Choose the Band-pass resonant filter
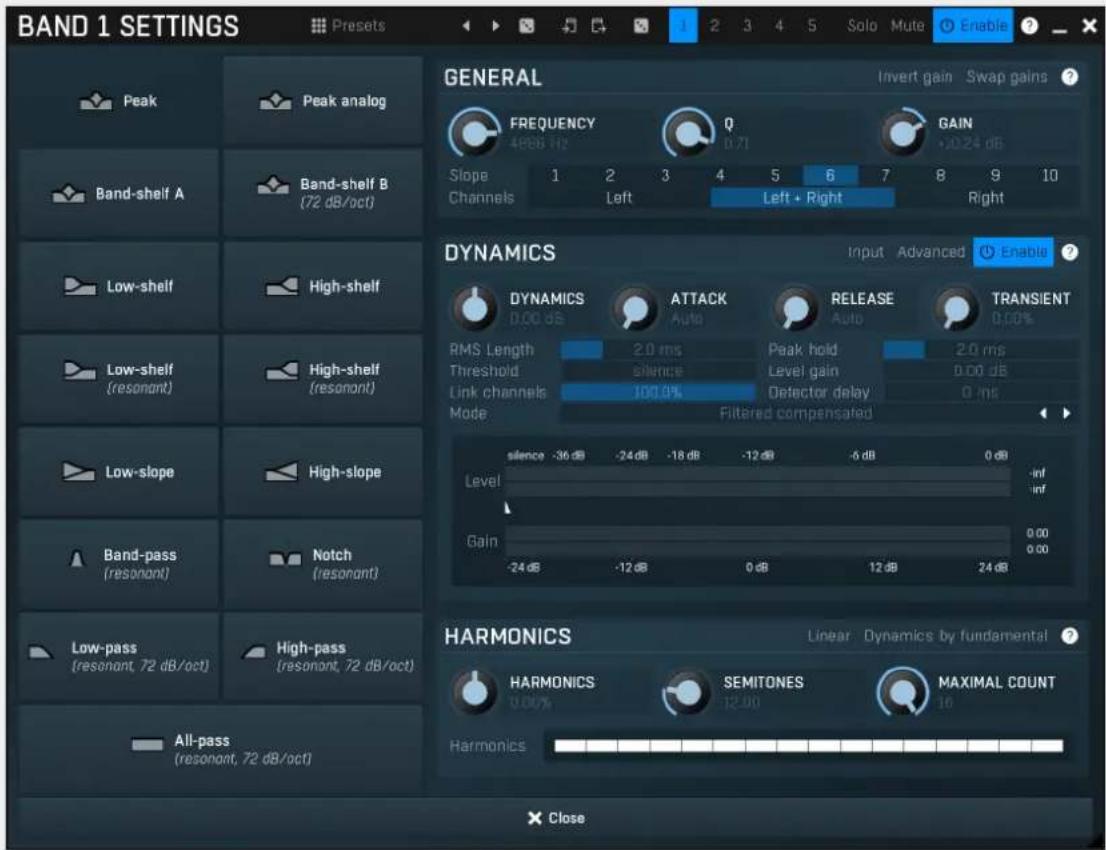 (118, 564)
